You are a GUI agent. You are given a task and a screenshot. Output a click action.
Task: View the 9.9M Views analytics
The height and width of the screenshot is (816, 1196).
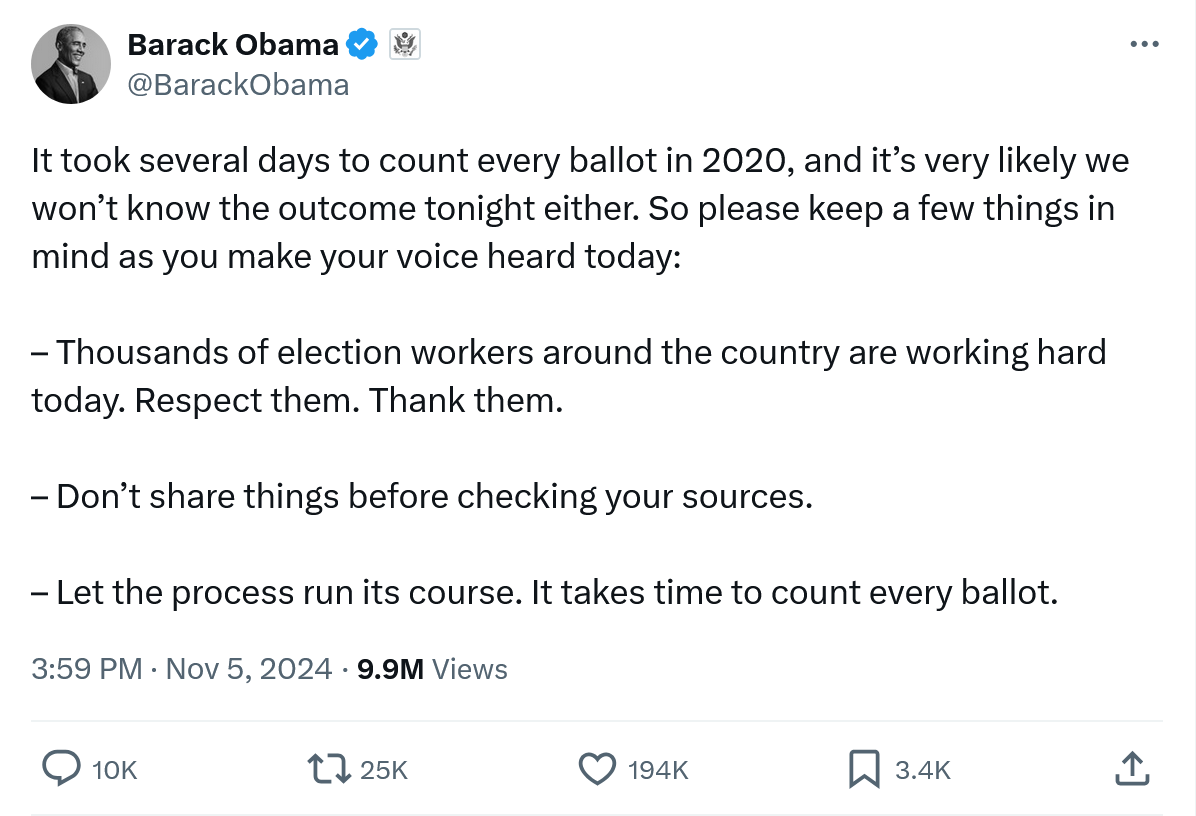coord(432,669)
